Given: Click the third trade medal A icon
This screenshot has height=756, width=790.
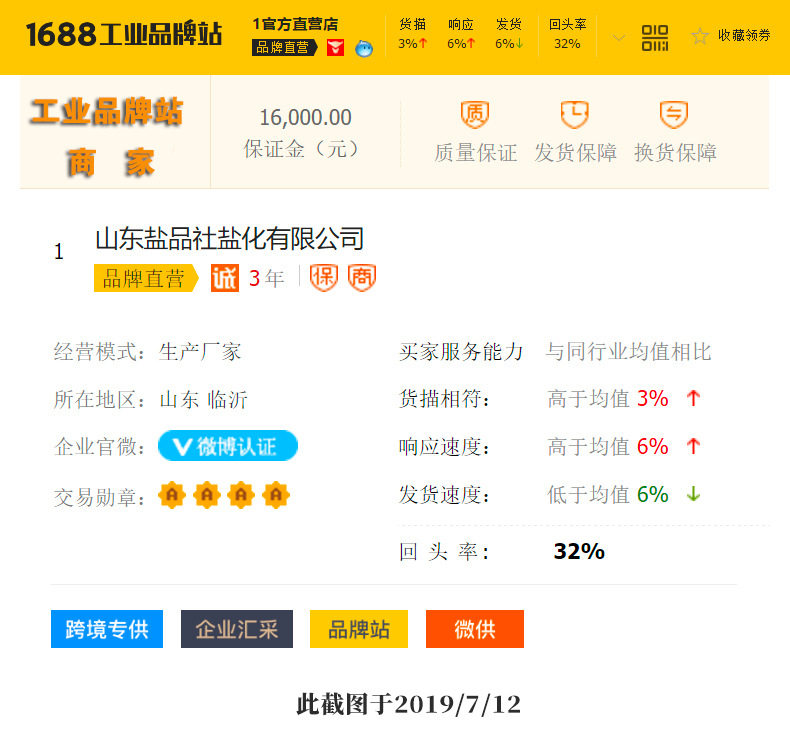Looking at the screenshot, I should tap(241, 496).
